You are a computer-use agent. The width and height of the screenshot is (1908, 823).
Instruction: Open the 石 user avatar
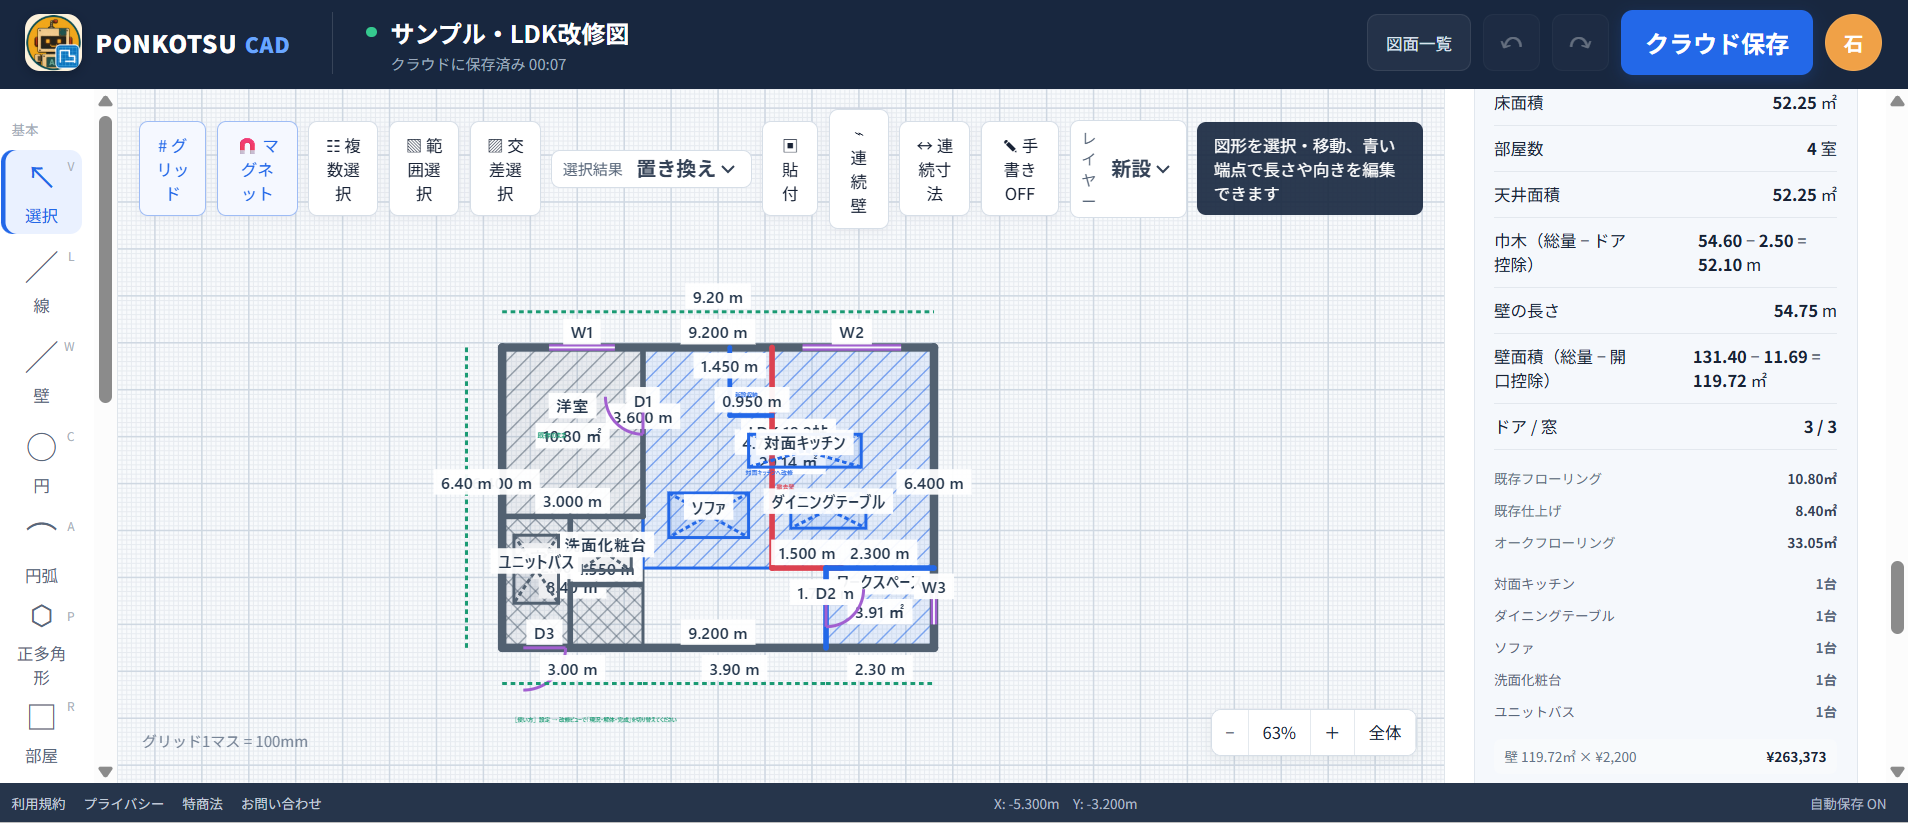click(1853, 43)
